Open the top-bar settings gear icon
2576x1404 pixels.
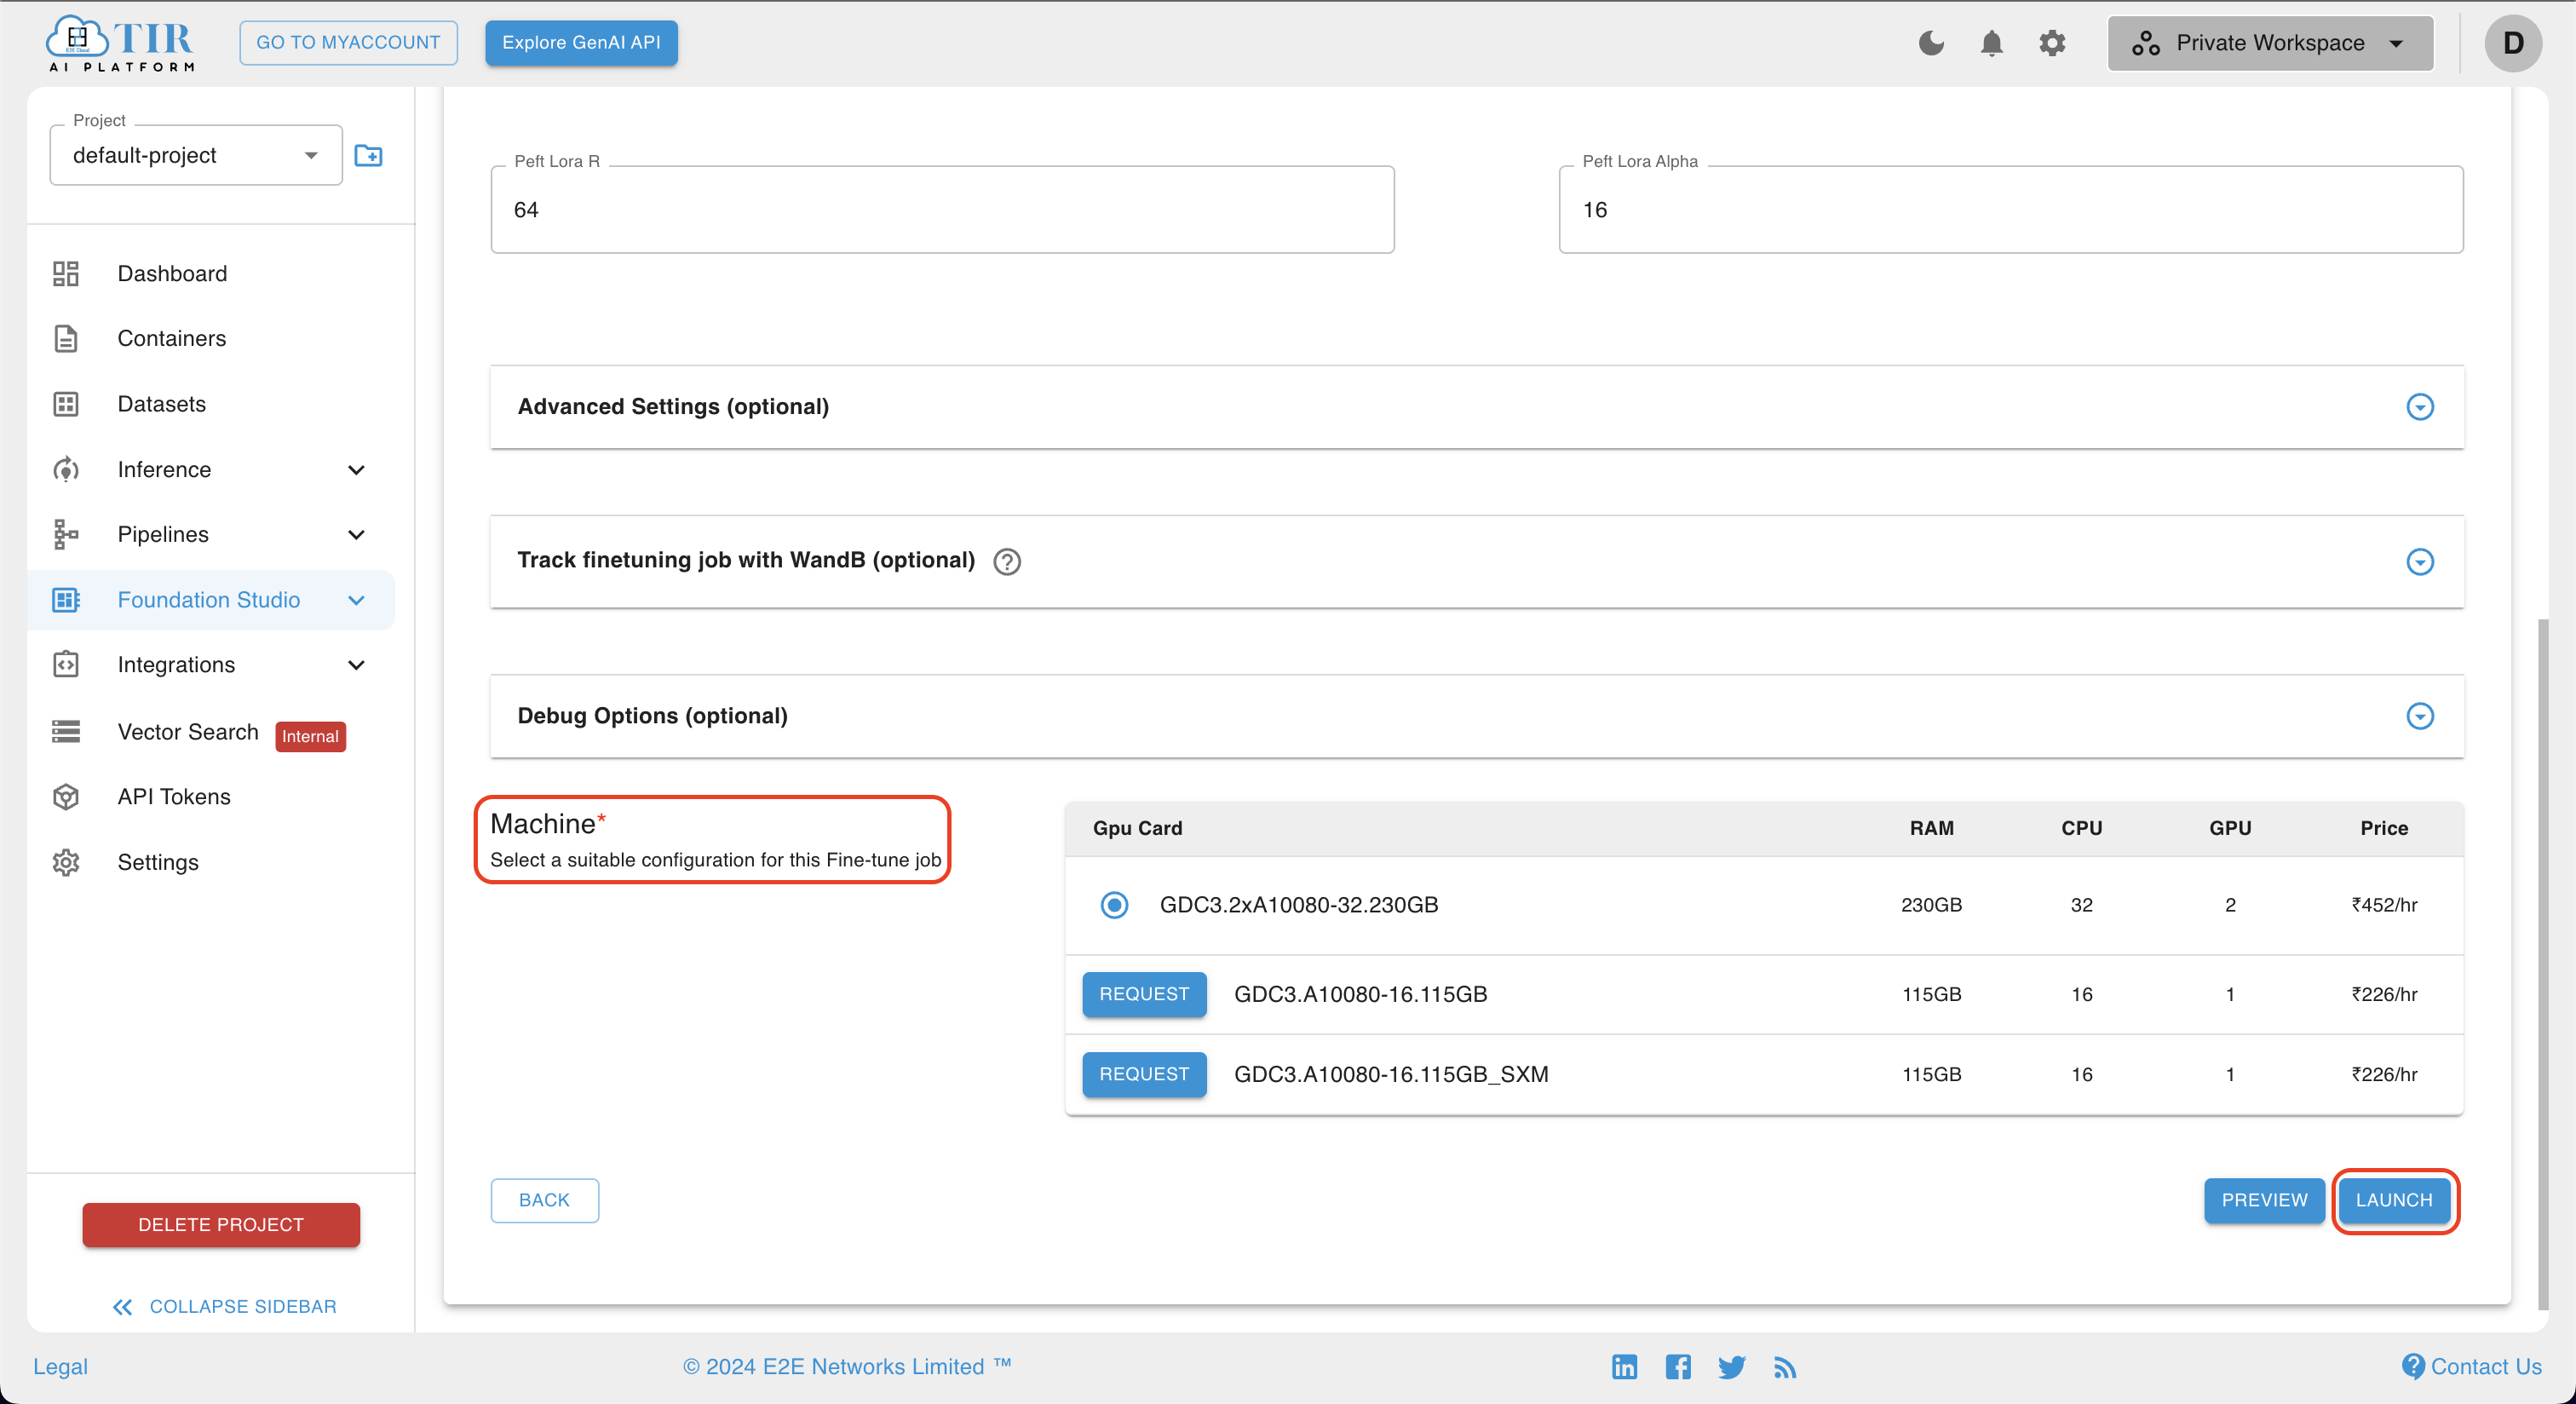[2051, 43]
